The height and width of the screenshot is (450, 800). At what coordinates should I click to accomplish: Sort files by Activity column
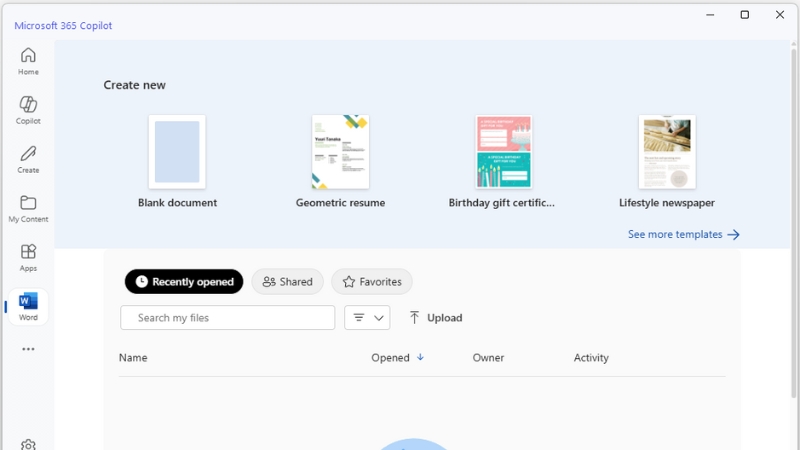pos(591,358)
